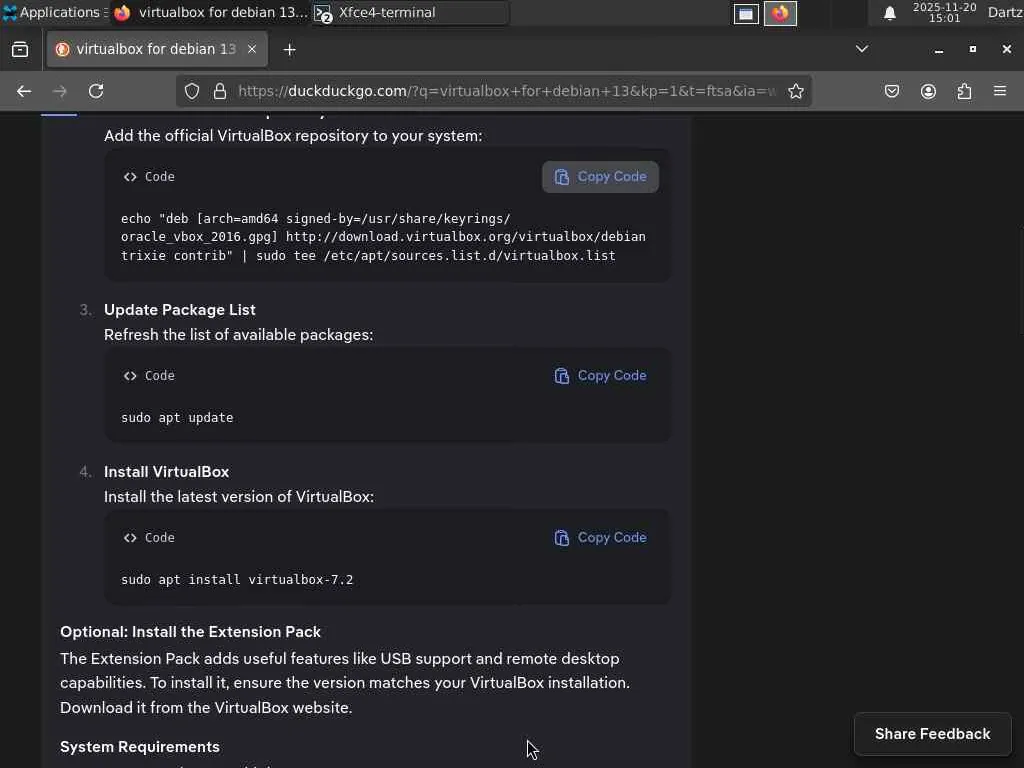Open the notification bell in the panel
Image resolution: width=1024 pixels, height=768 pixels.
pyautogui.click(x=889, y=13)
